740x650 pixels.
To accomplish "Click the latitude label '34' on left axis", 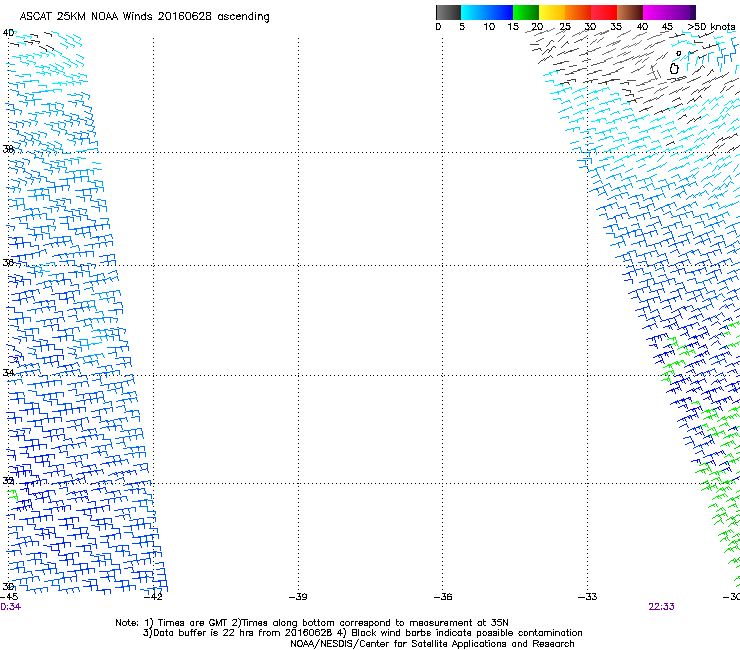I will click(x=8, y=372).
